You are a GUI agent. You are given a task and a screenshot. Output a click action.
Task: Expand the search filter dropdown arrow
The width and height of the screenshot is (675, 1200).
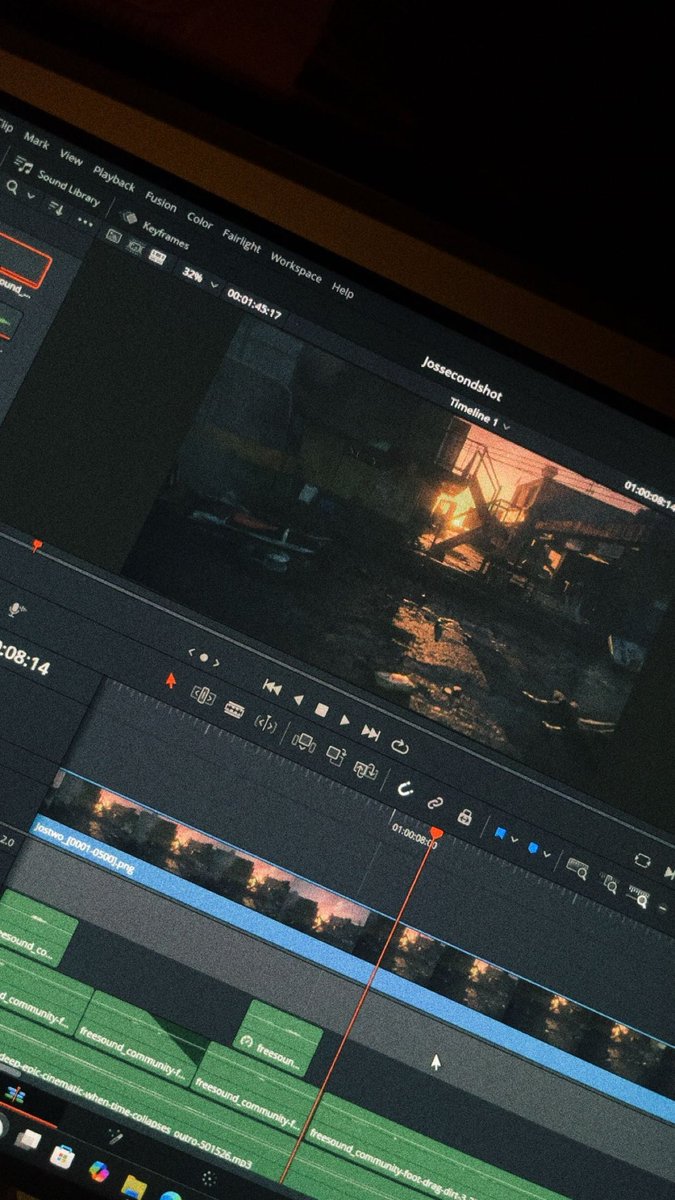coord(31,194)
